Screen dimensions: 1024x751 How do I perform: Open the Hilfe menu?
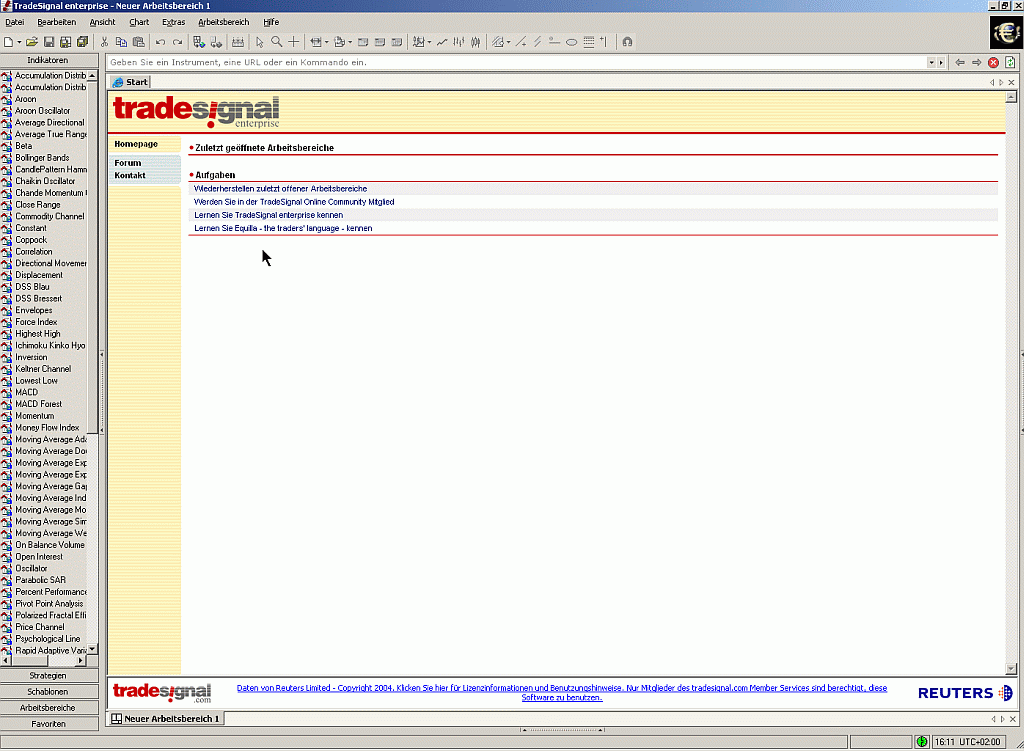(271, 22)
